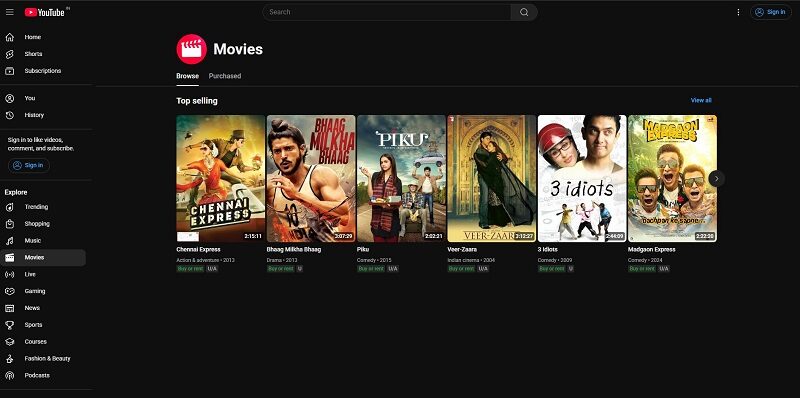Click the Movies clapperboard sidebar icon

(10, 258)
